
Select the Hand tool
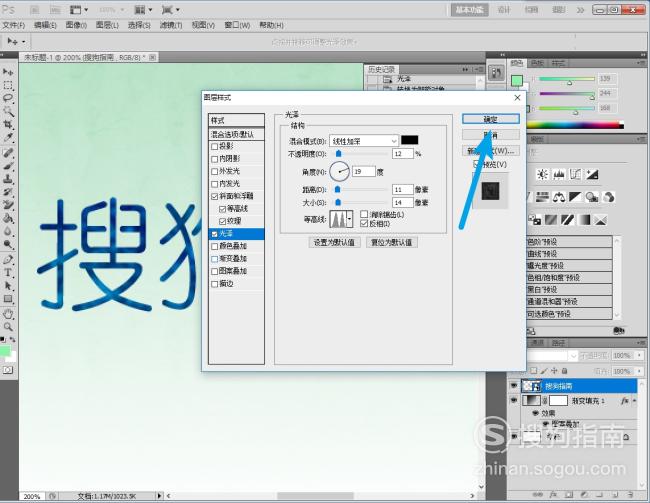[x=8, y=314]
